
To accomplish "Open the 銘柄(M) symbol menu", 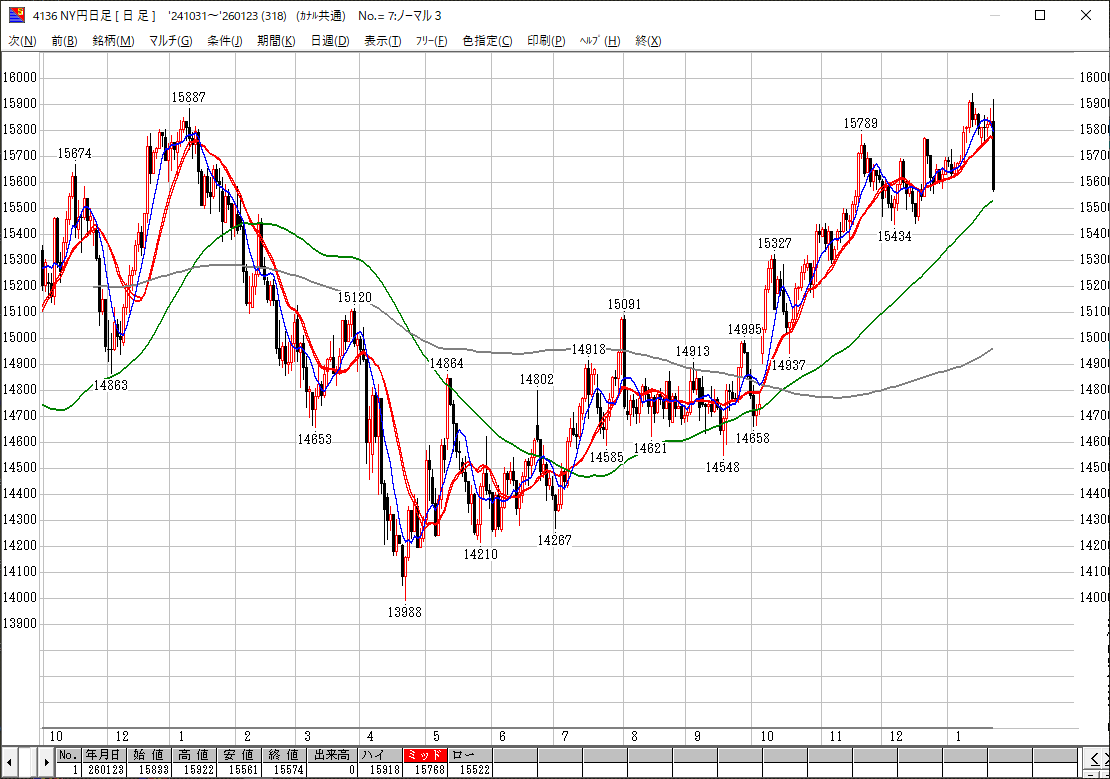I will tap(112, 41).
